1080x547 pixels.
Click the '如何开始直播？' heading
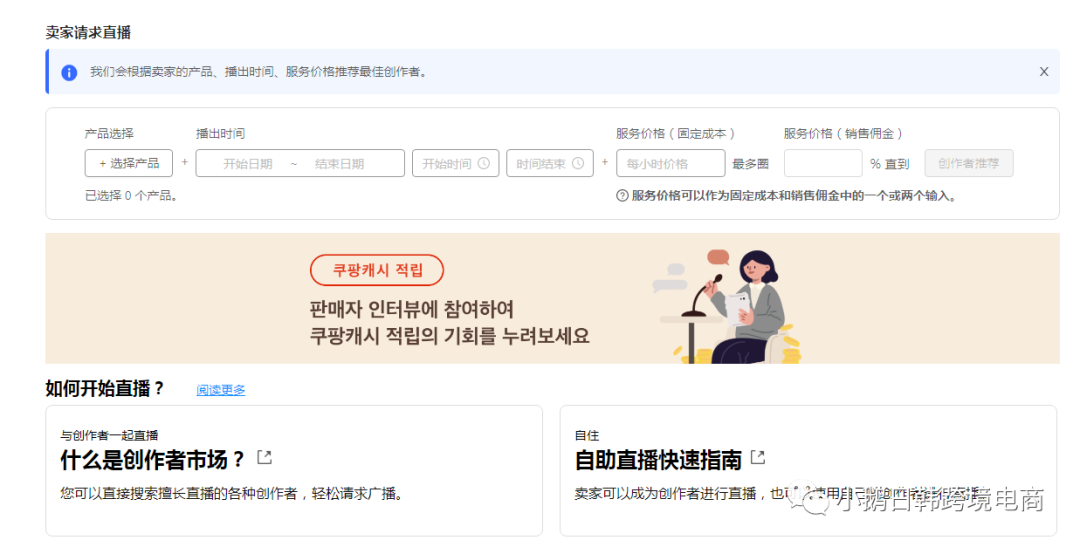pos(105,389)
